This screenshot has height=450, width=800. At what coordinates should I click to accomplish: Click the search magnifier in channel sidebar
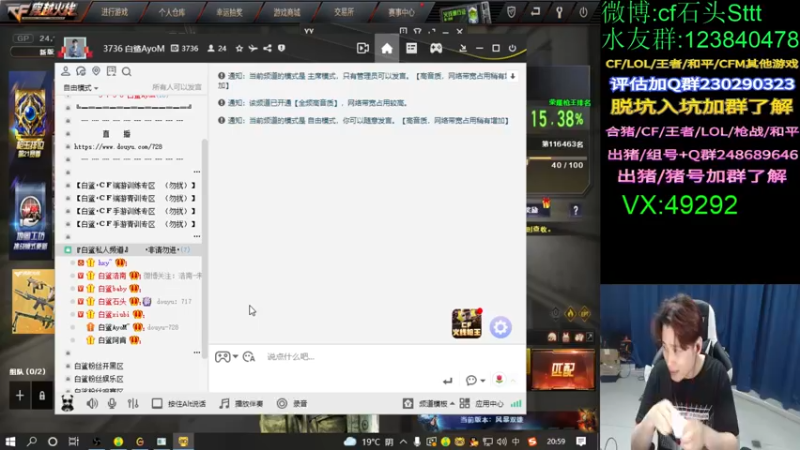127,71
